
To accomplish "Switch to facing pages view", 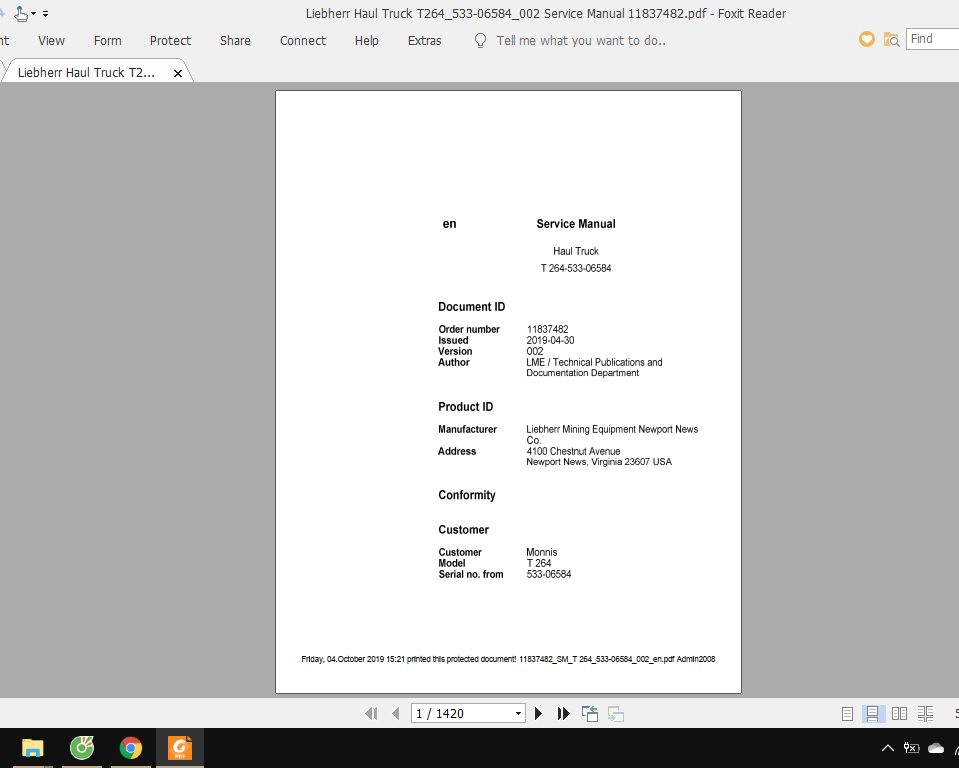I will coord(899,714).
